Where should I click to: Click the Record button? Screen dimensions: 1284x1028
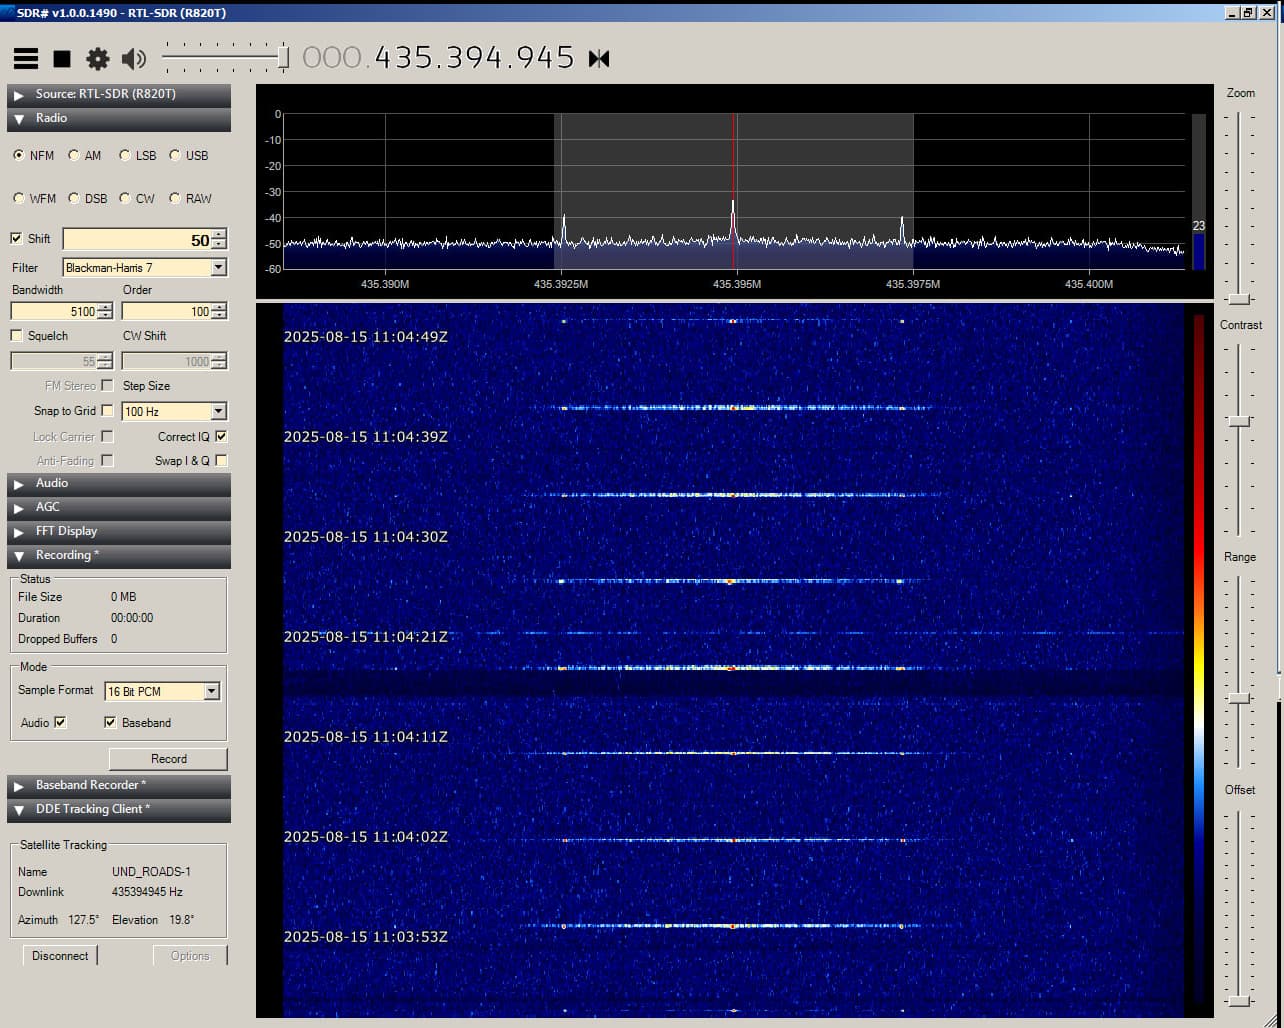[168, 759]
